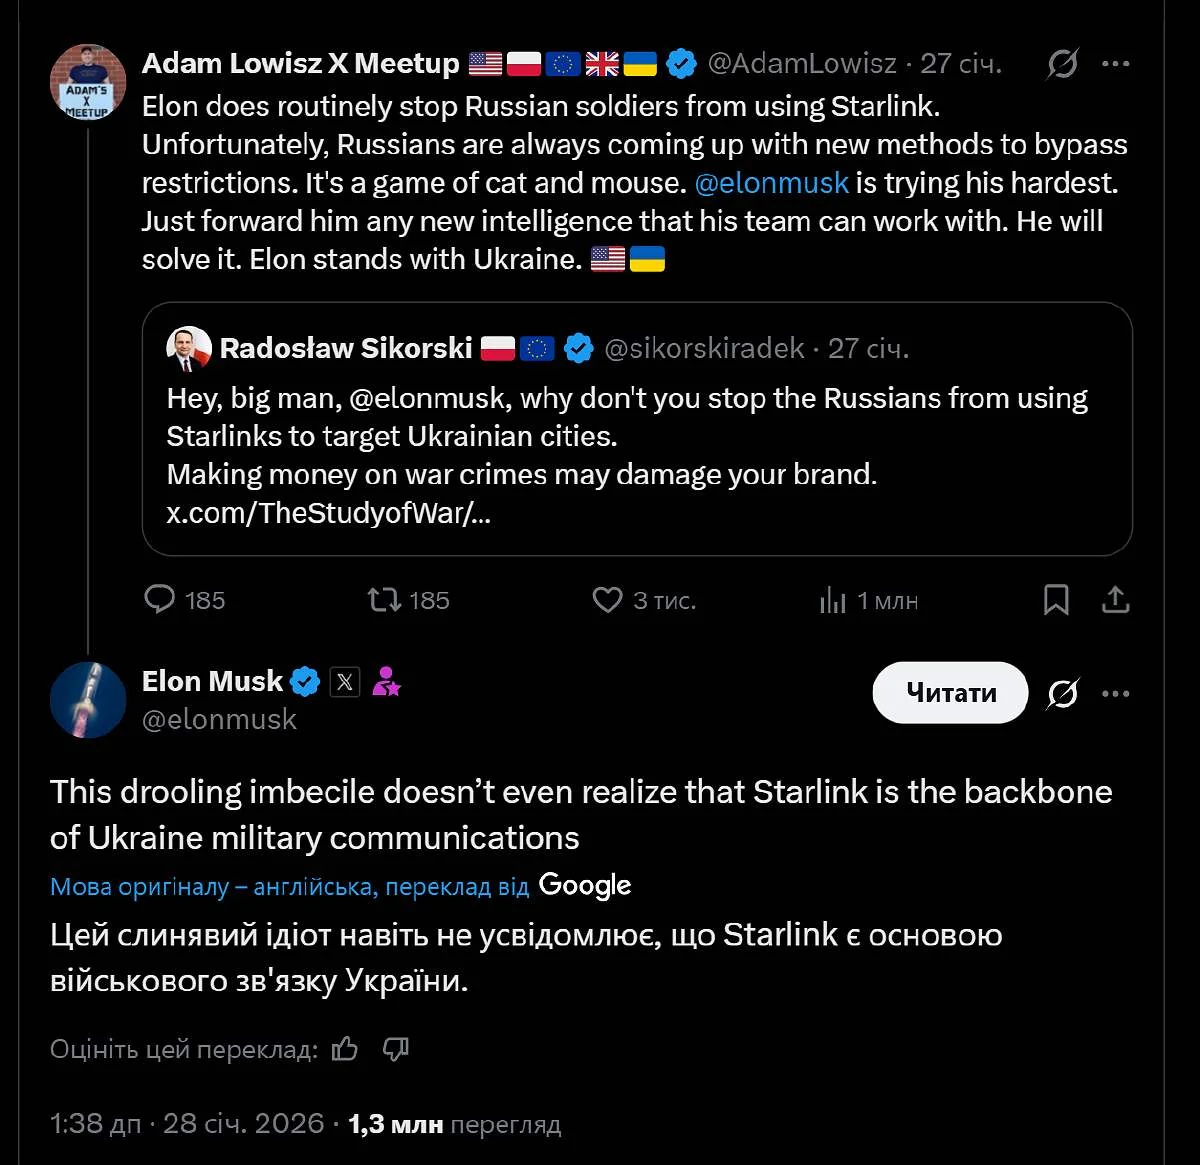Like Adam Lowisz's post with heart icon

[608, 599]
